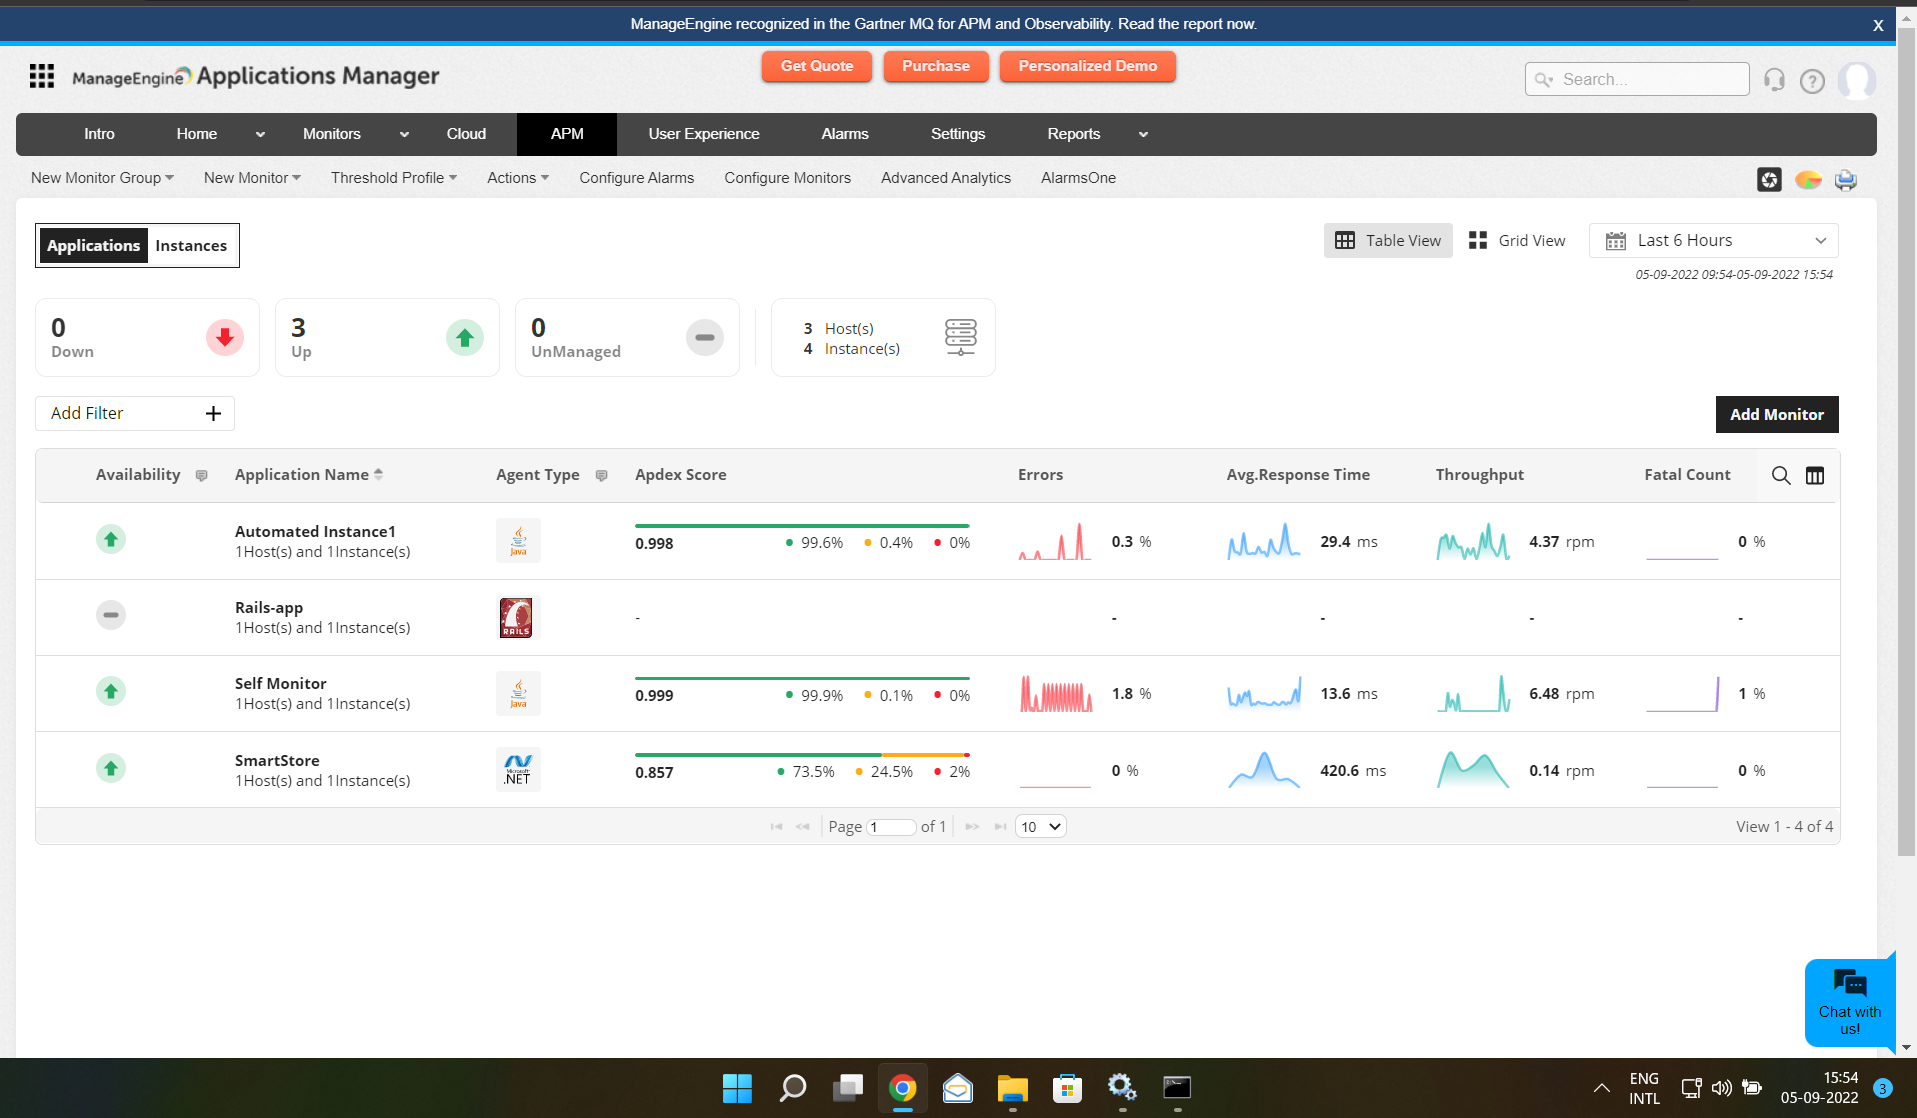
Task: Expand the Reports menu arrow
Action: pyautogui.click(x=1143, y=135)
